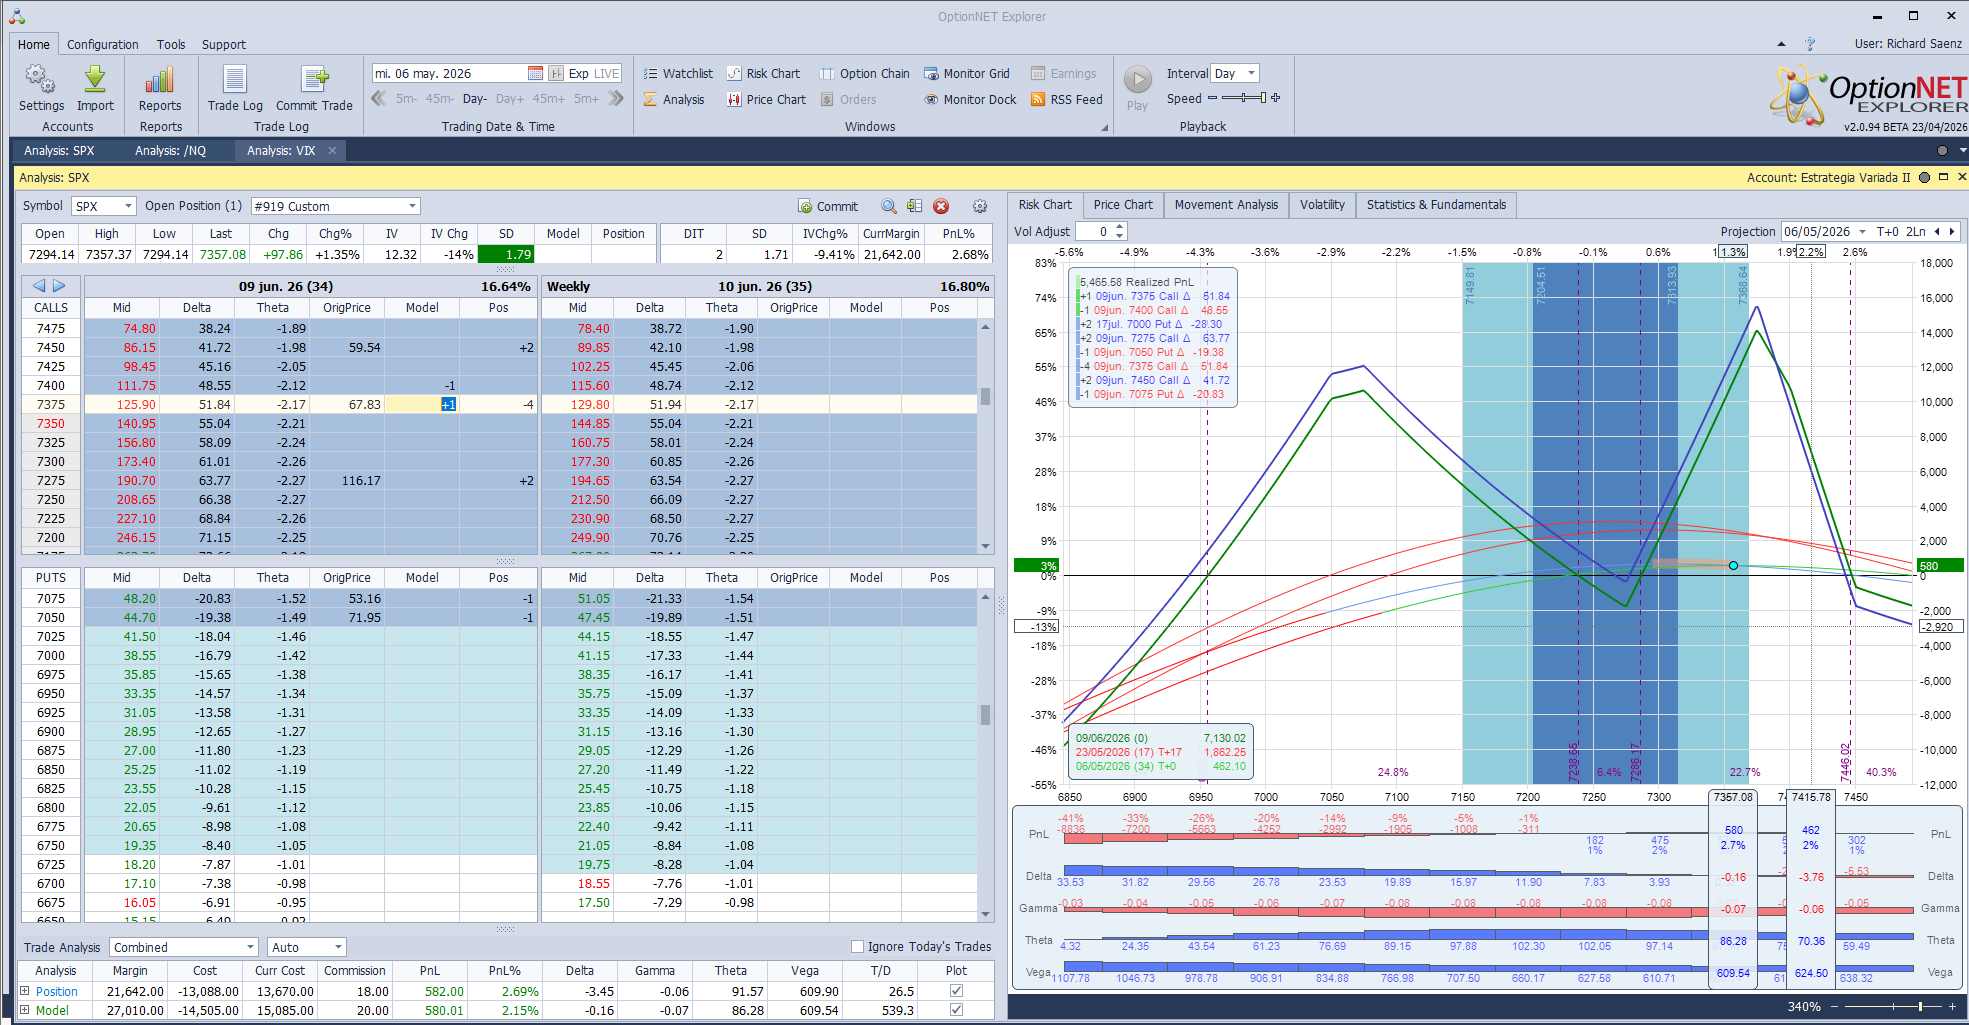Image resolution: width=1969 pixels, height=1025 pixels.
Task: Open the Risk Chart window from ribbon
Action: click(x=763, y=73)
